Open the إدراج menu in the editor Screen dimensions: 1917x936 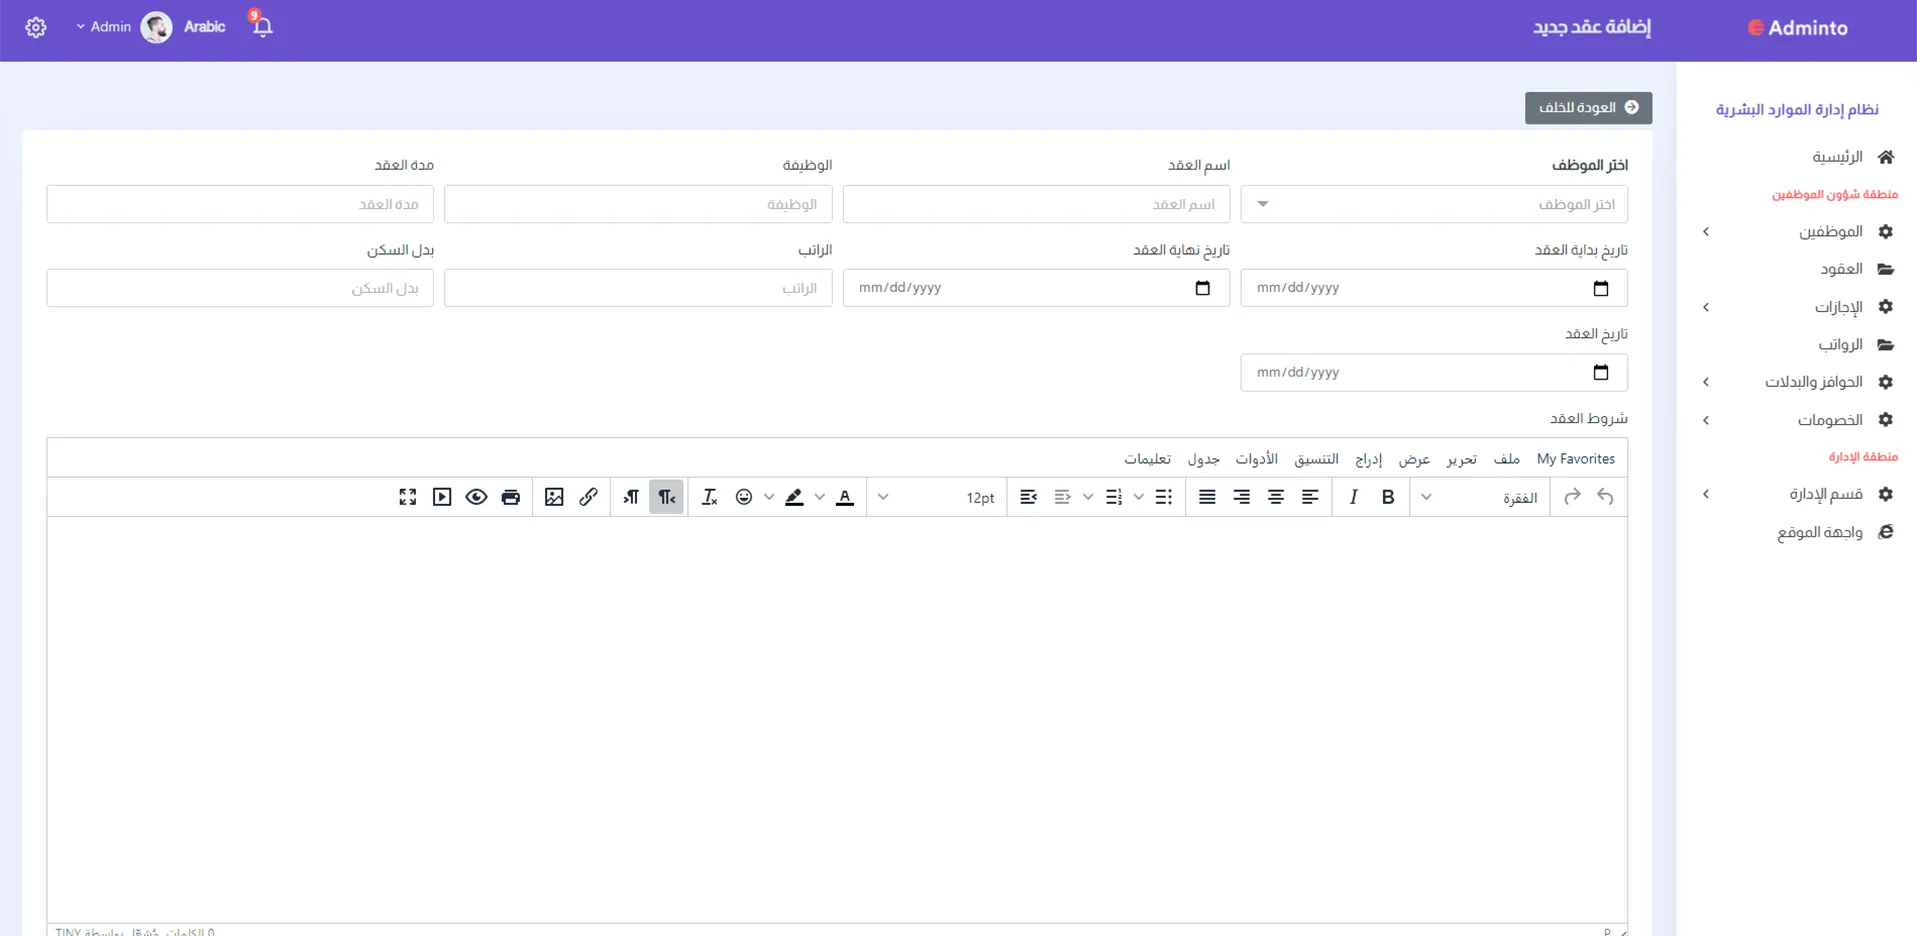tap(1368, 459)
